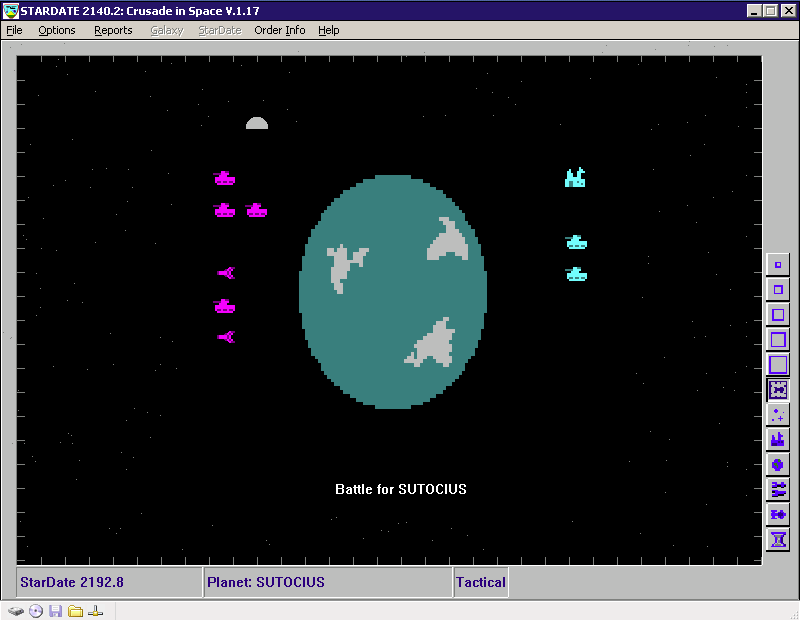Choose the middle-sized square zoom button
Image resolution: width=800 pixels, height=621 pixels.
coord(778,315)
